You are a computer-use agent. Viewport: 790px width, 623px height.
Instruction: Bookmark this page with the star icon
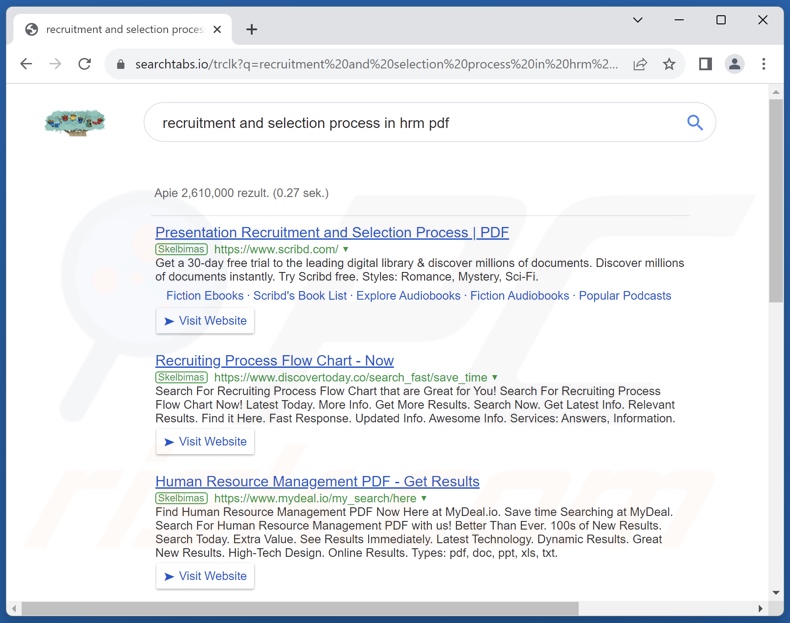pyautogui.click(x=669, y=64)
